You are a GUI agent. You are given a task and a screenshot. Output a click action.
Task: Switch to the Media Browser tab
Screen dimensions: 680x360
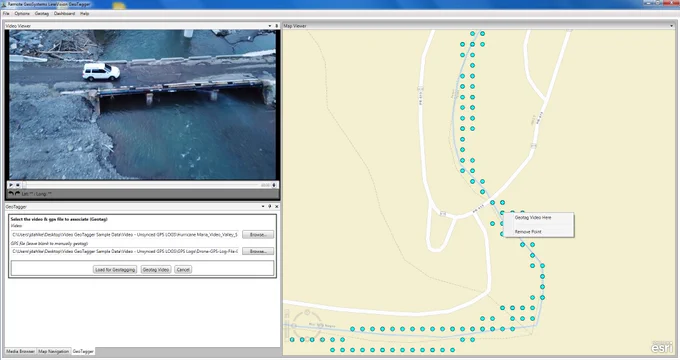coord(20,351)
